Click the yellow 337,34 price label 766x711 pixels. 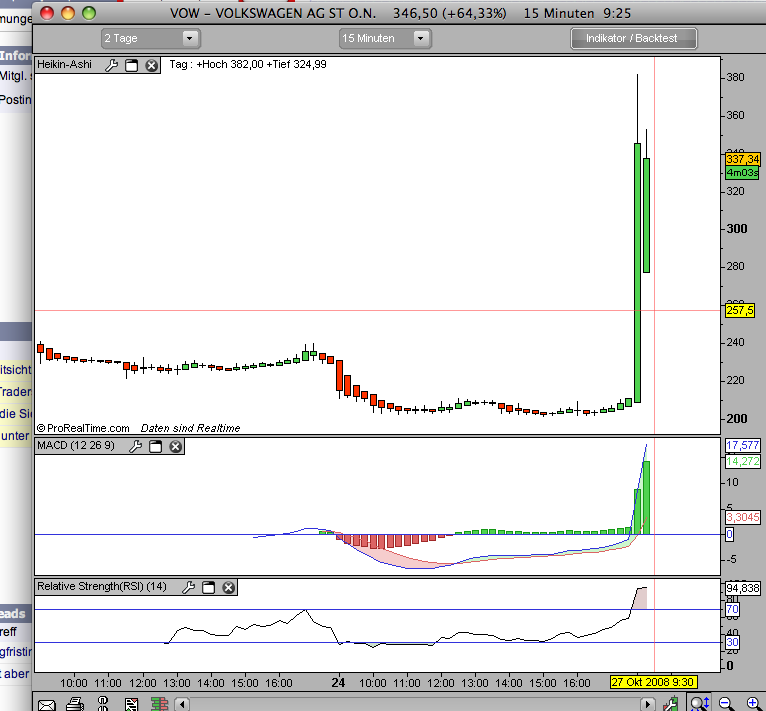pos(742,159)
